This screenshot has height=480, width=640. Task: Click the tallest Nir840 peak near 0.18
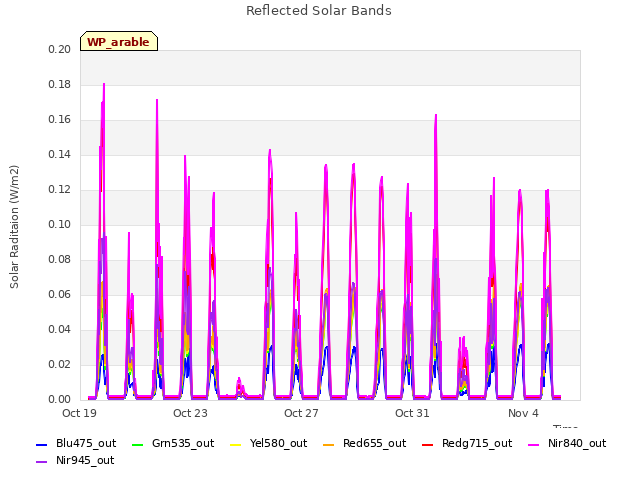point(104,84)
